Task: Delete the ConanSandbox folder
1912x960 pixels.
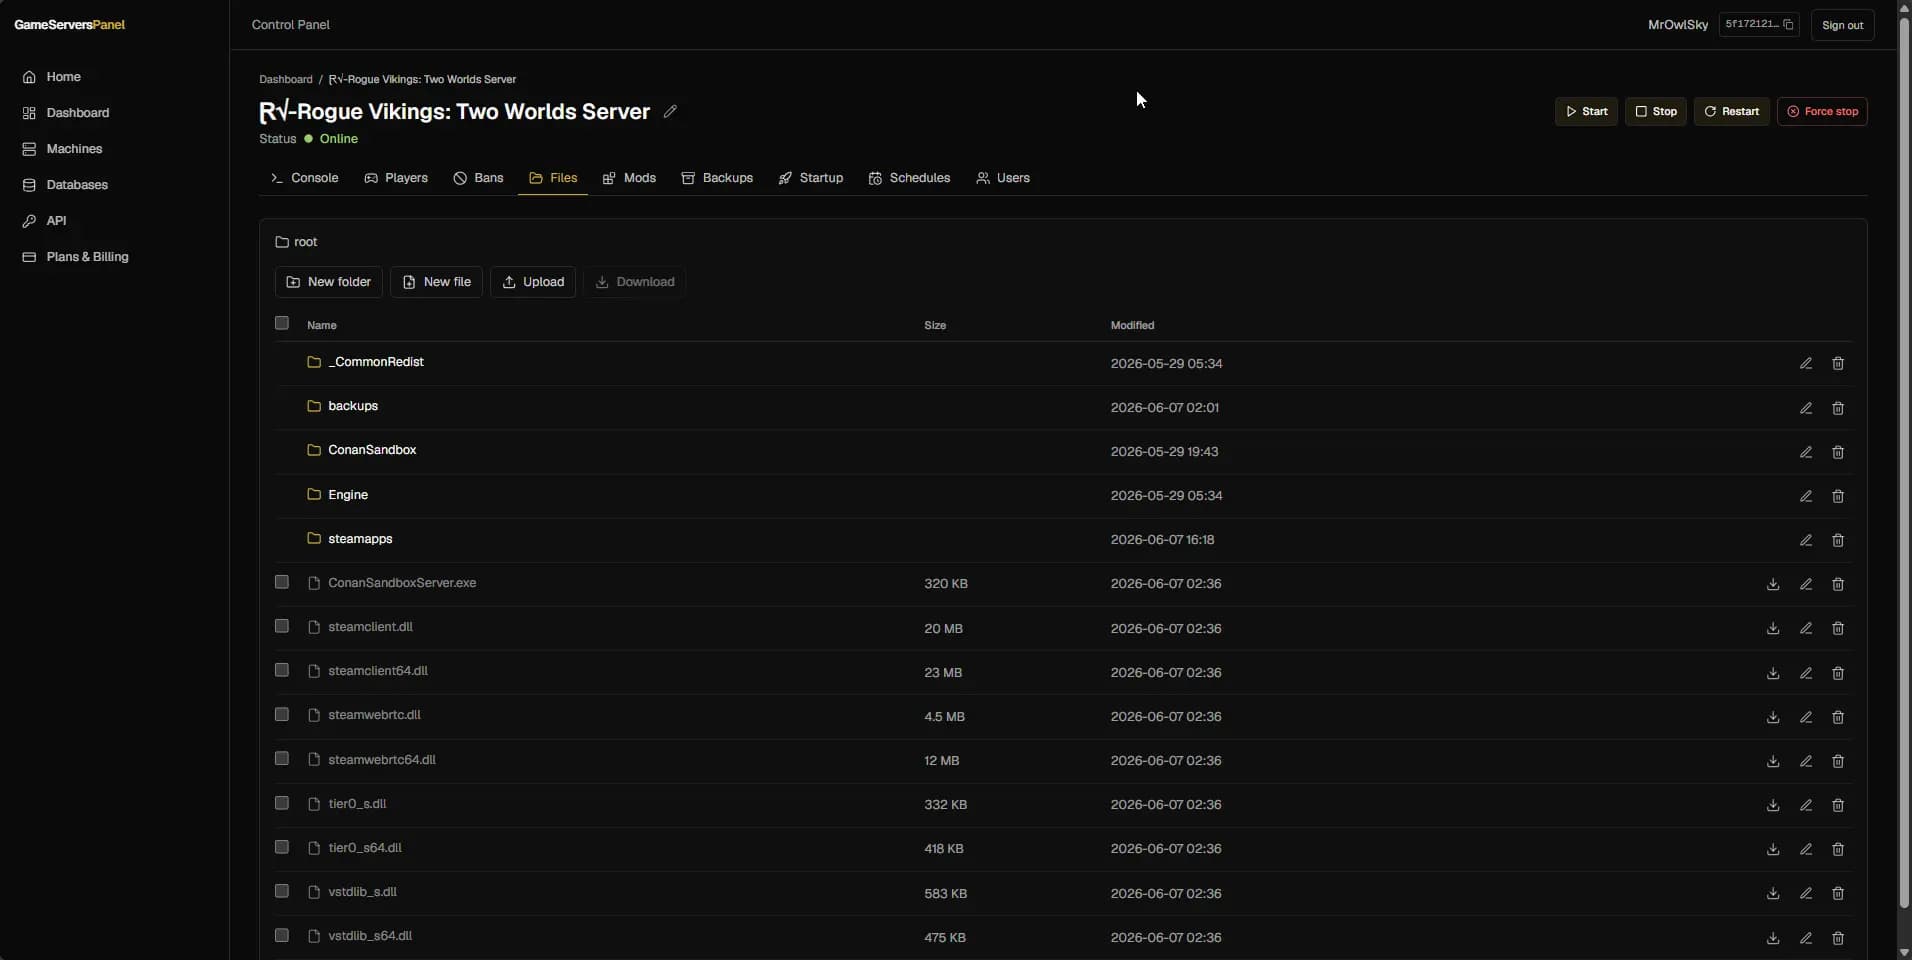Action: (1838, 452)
